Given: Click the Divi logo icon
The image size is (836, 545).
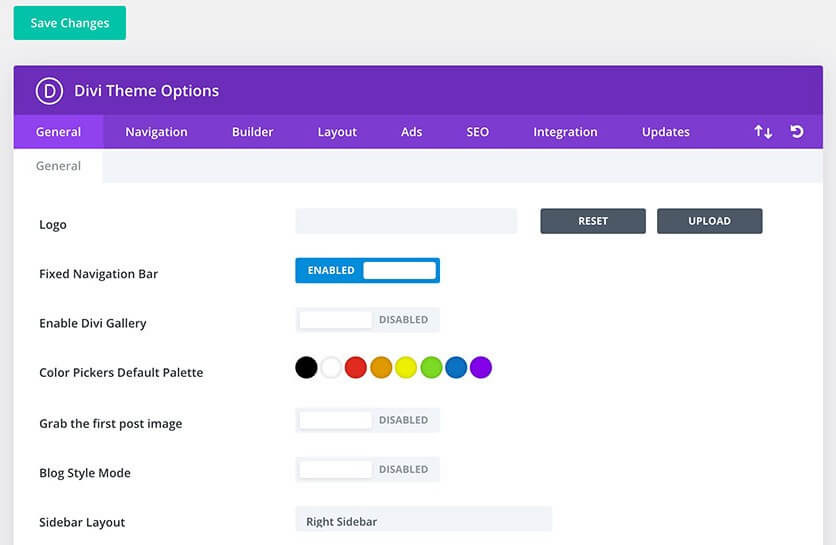Looking at the screenshot, I should 49,91.
